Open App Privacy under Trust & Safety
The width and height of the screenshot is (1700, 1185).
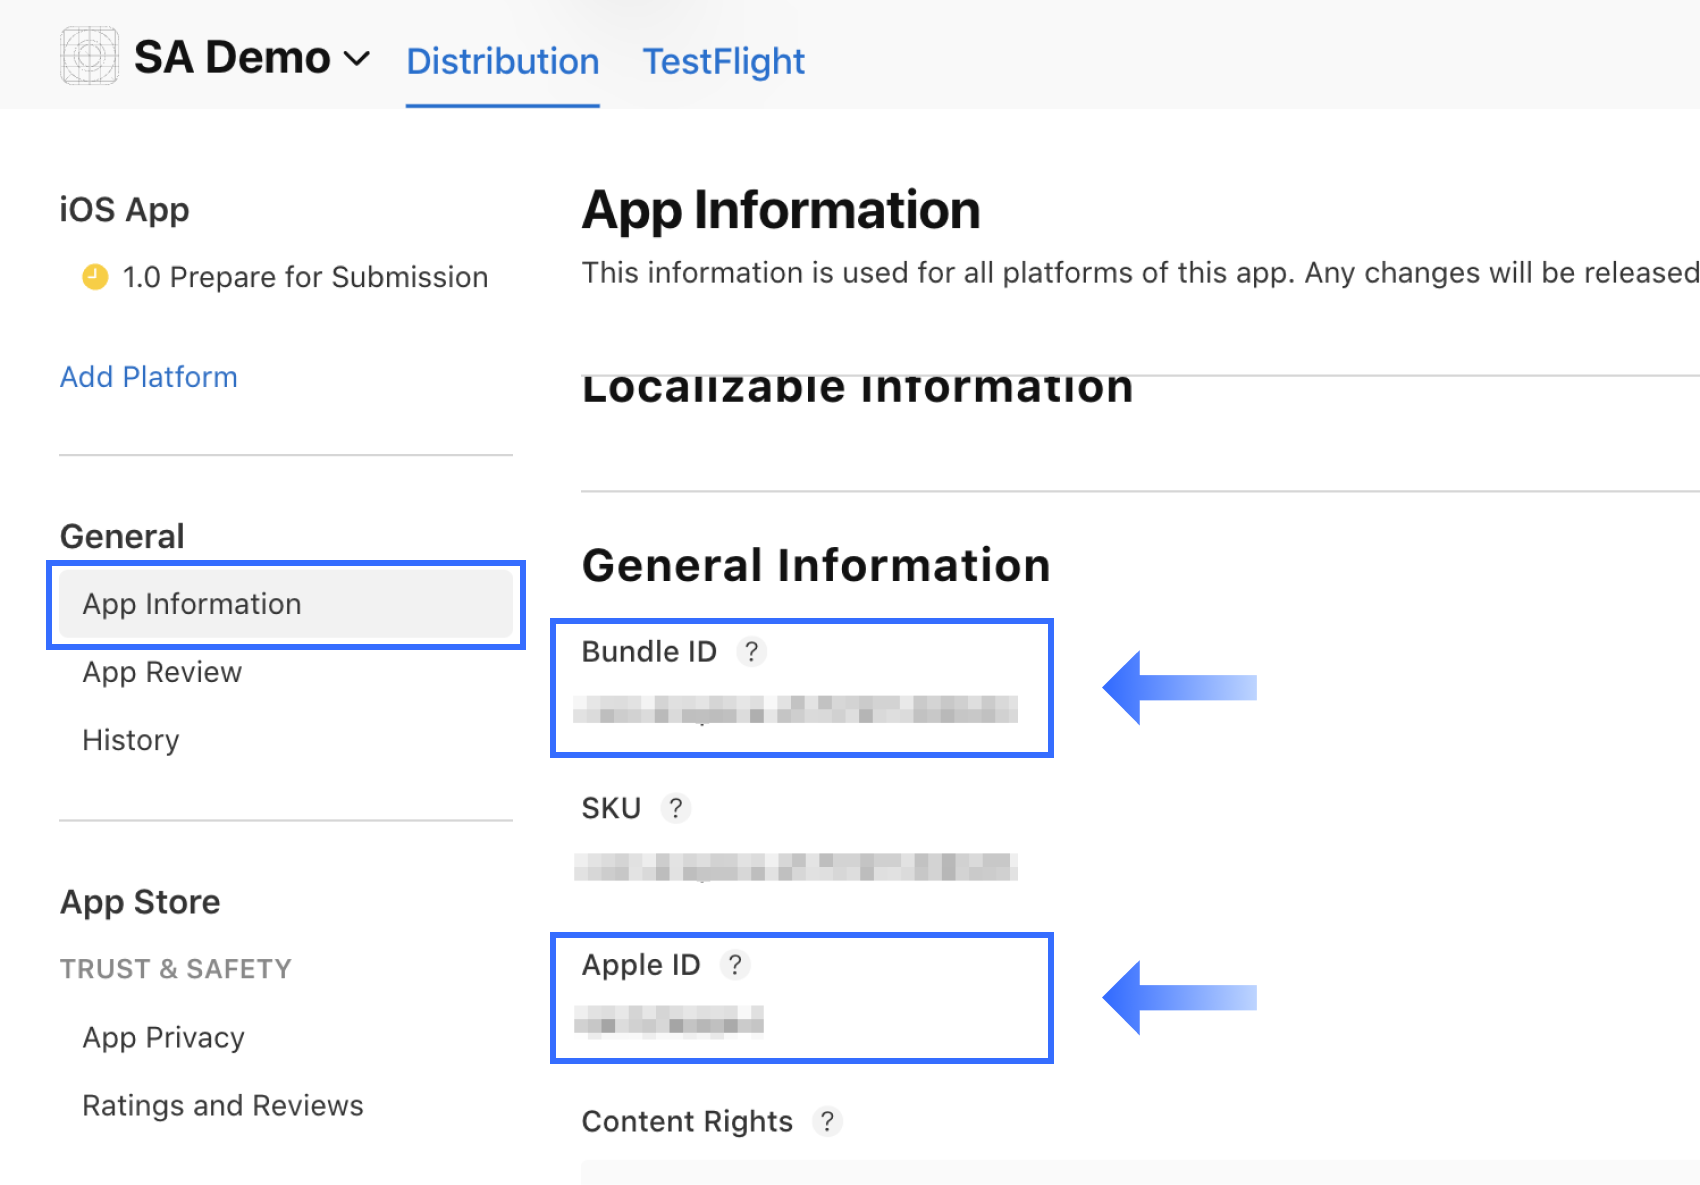[163, 1037]
